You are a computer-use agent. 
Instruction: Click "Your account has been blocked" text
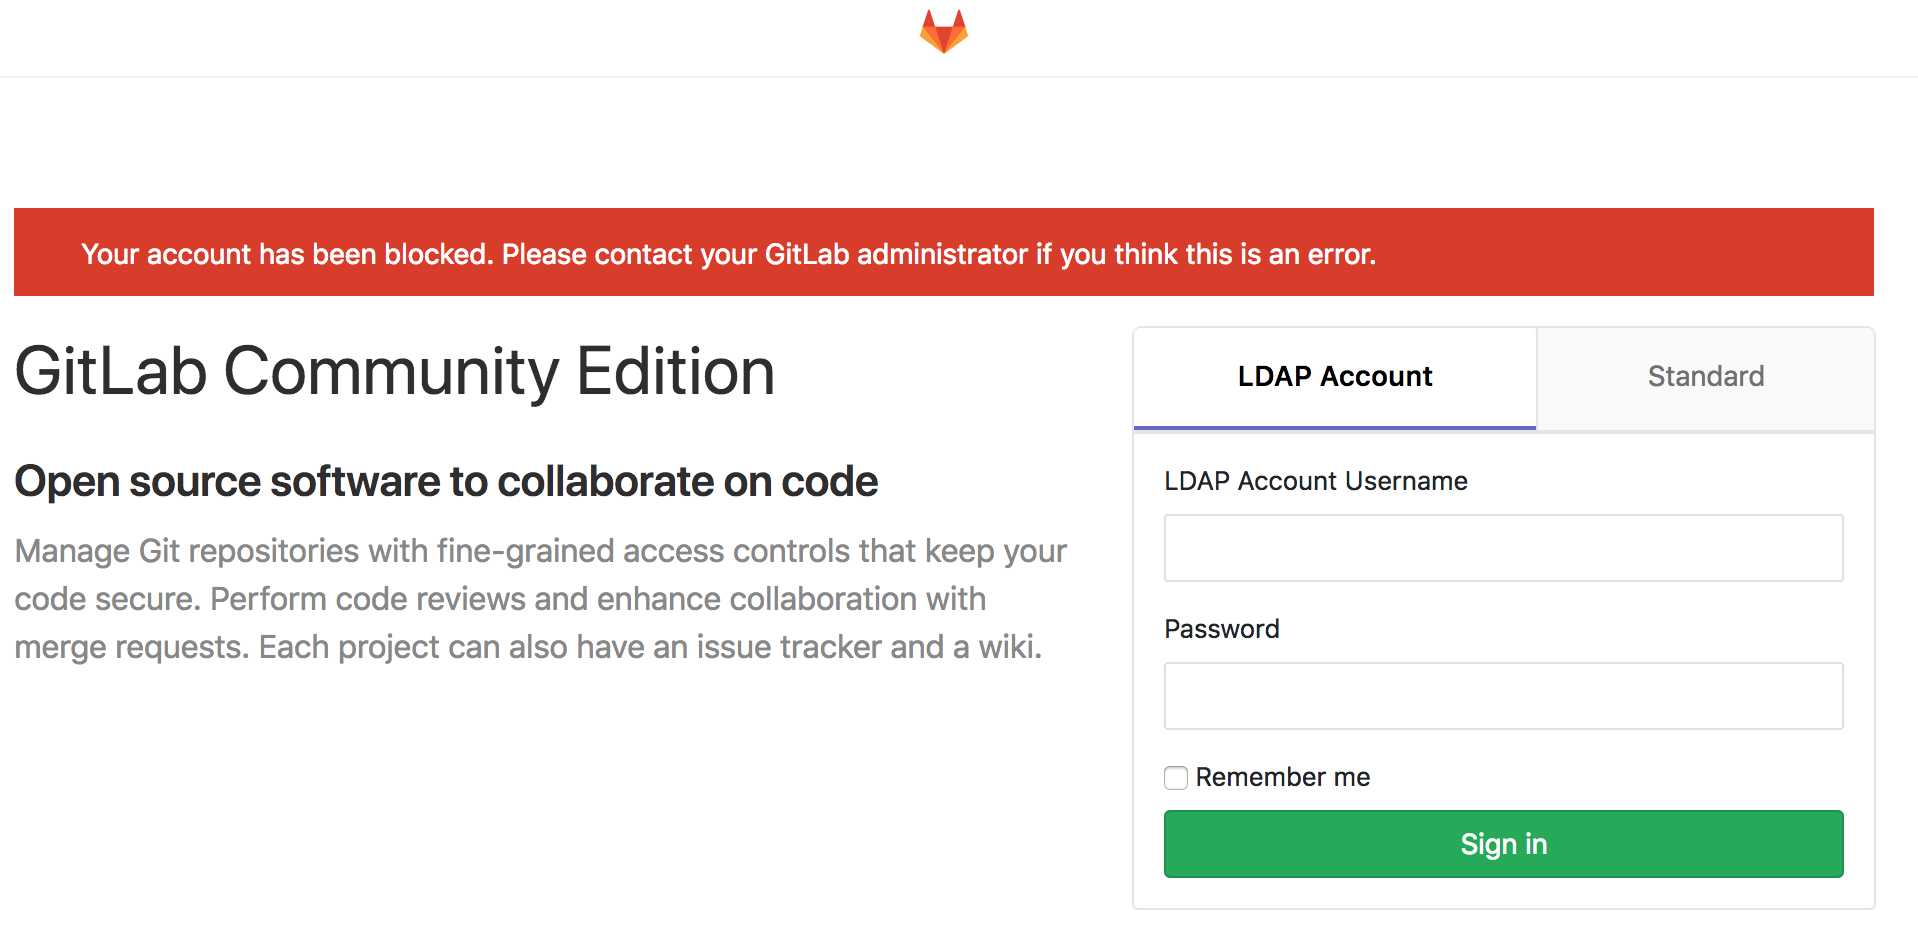tap(286, 255)
